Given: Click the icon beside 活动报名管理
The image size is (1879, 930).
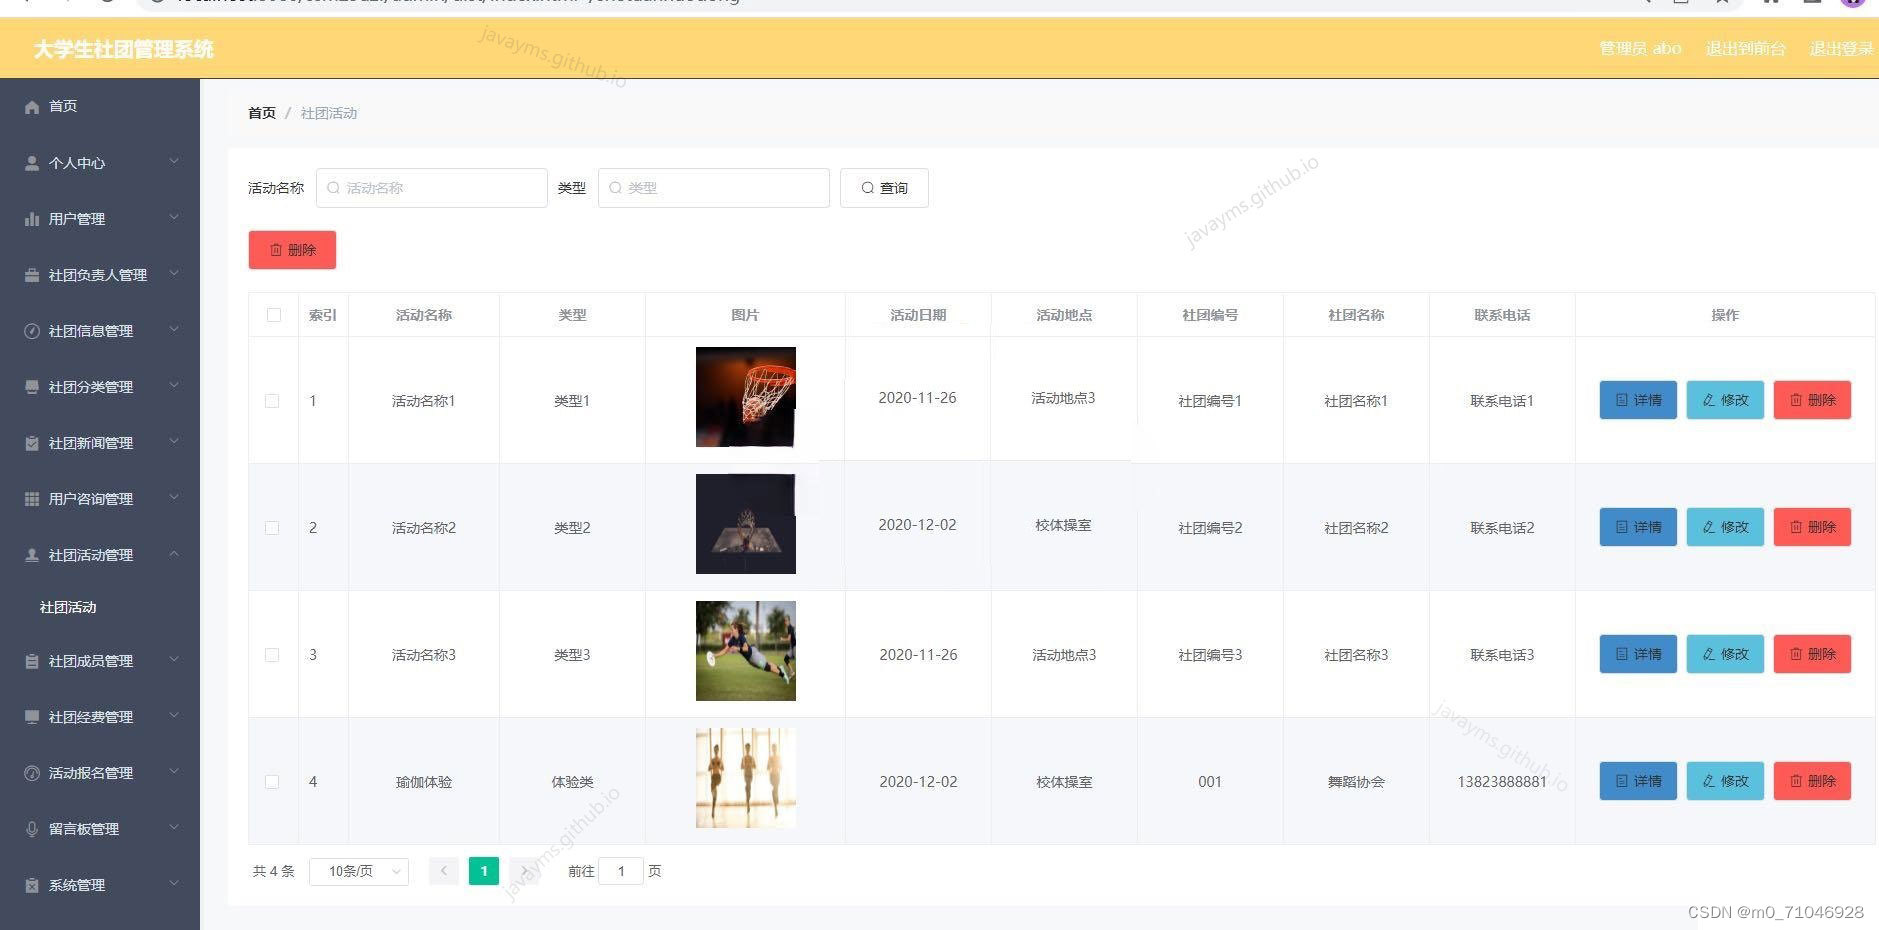Looking at the screenshot, I should [x=32, y=773].
